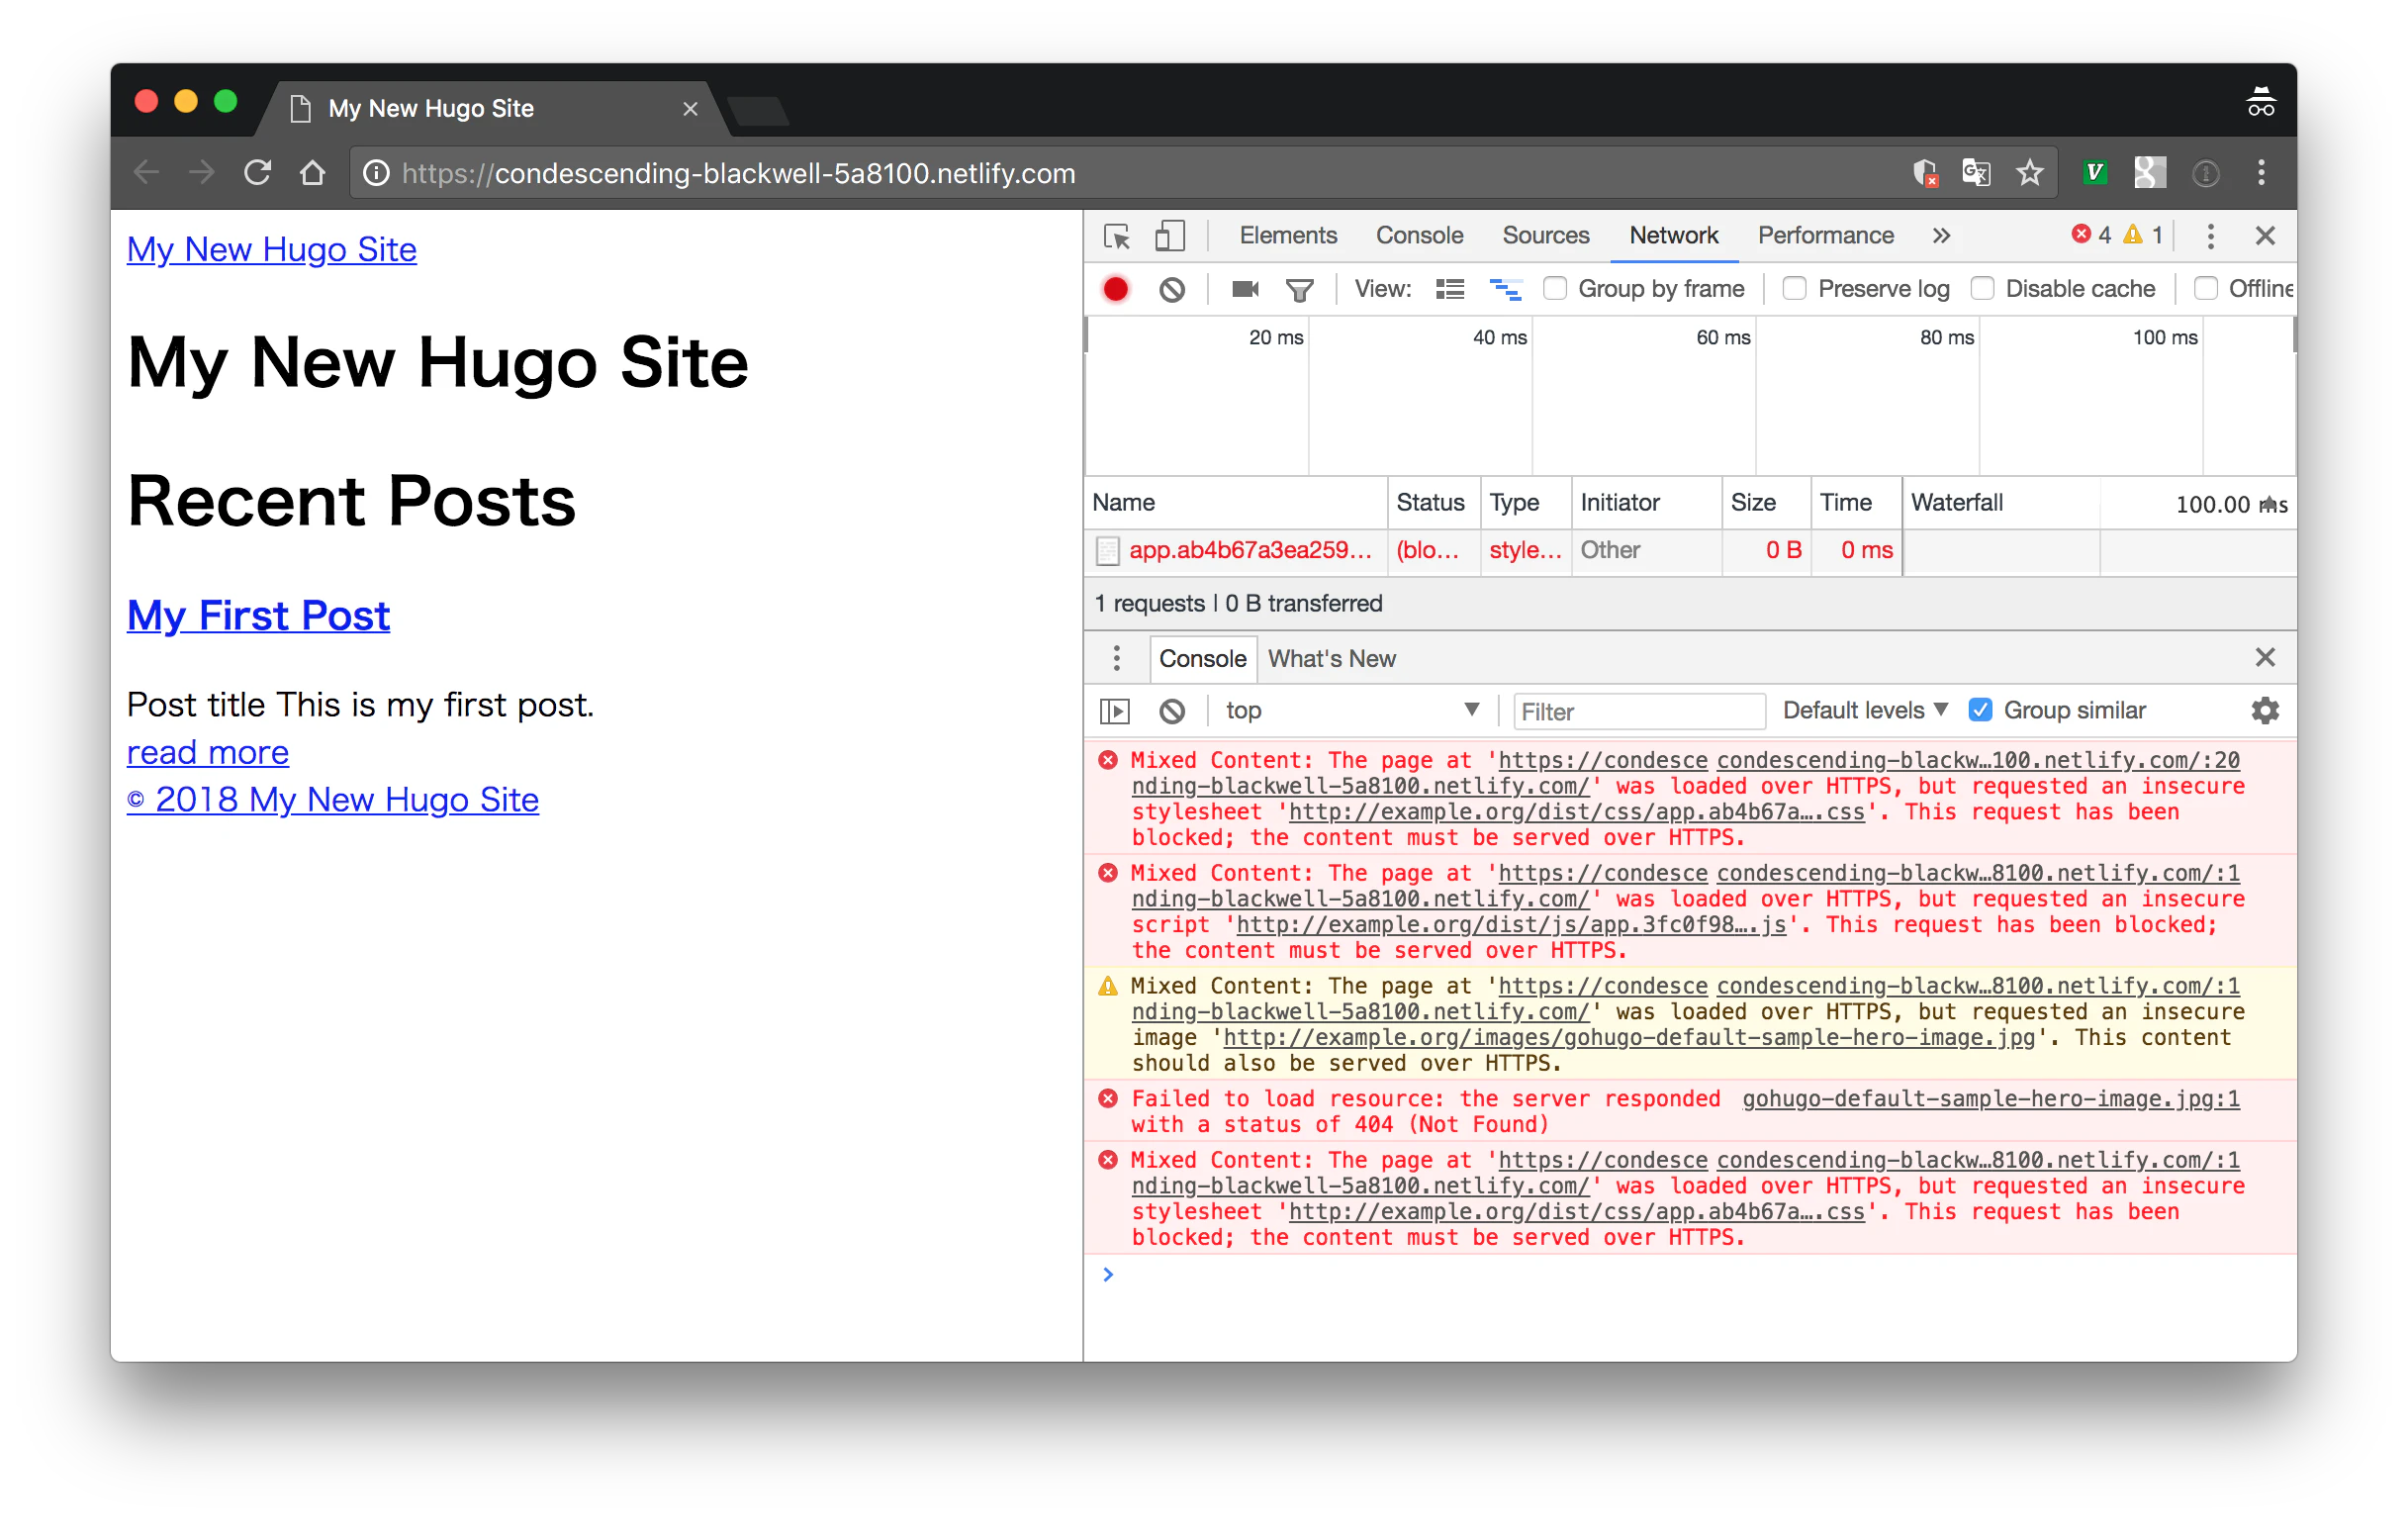Open console settings gear icon
Image resolution: width=2408 pixels, height=1520 pixels.
2265,710
